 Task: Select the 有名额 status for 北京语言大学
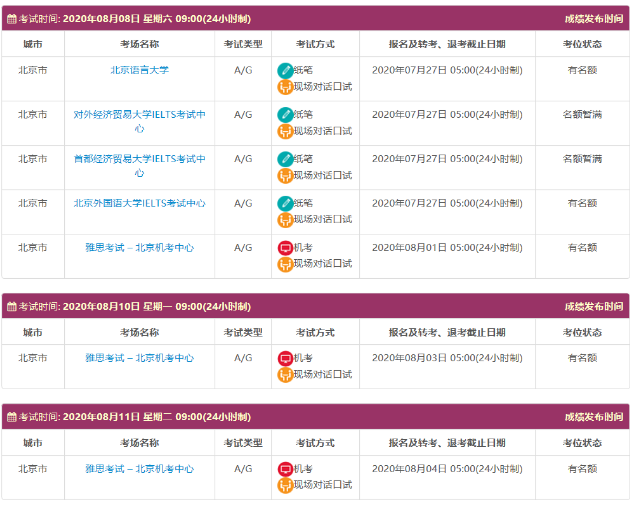pyautogui.click(x=582, y=70)
